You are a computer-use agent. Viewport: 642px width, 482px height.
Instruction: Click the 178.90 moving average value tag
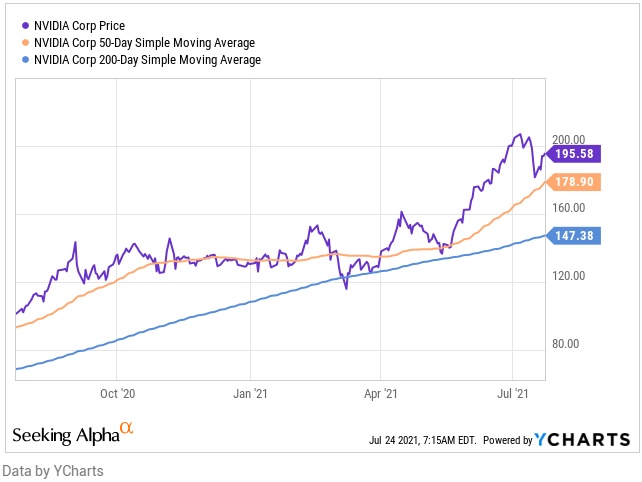click(577, 182)
